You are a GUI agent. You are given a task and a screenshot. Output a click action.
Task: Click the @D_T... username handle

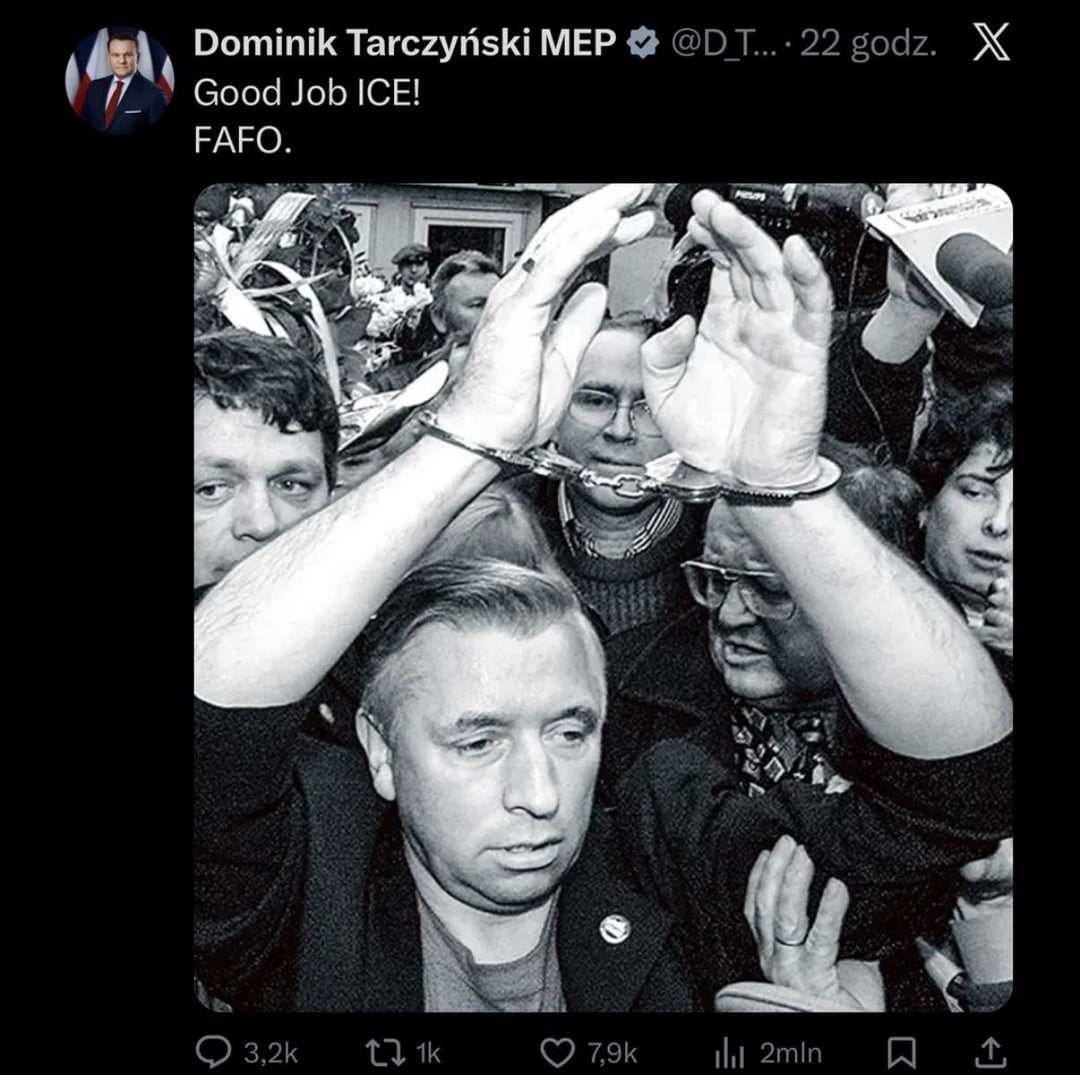pos(723,43)
